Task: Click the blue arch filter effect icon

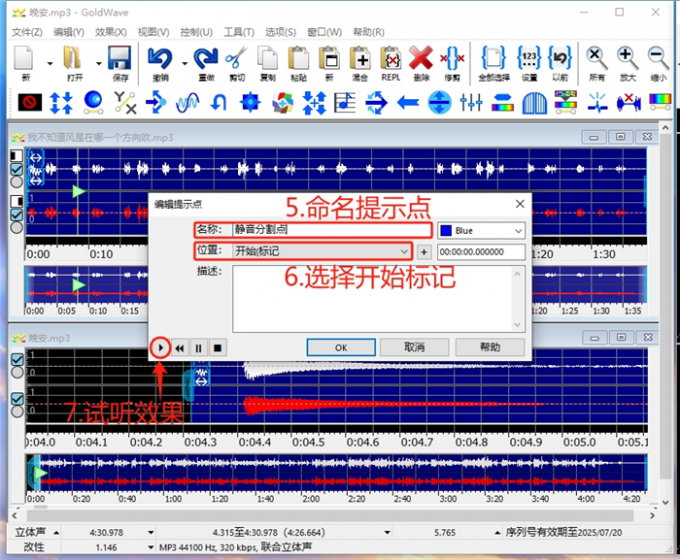Action: click(534, 103)
